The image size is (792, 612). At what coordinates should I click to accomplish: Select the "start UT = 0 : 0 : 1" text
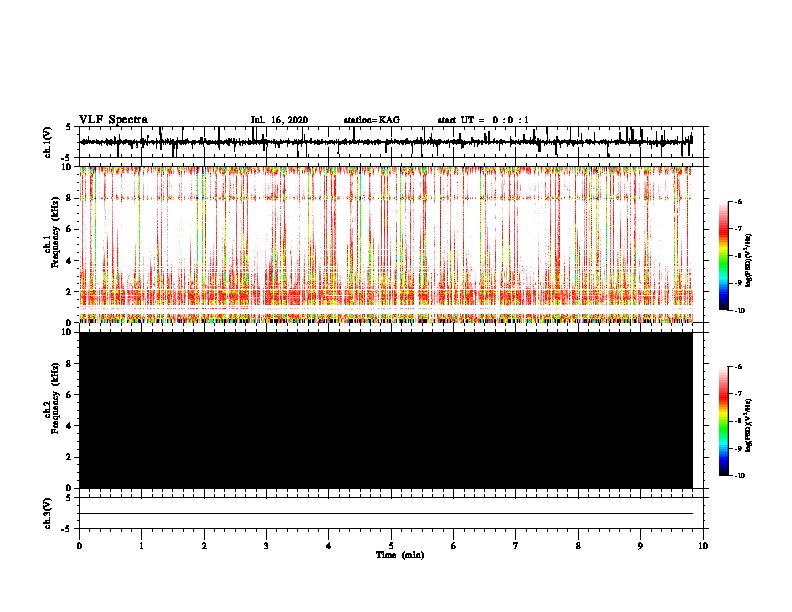point(483,120)
